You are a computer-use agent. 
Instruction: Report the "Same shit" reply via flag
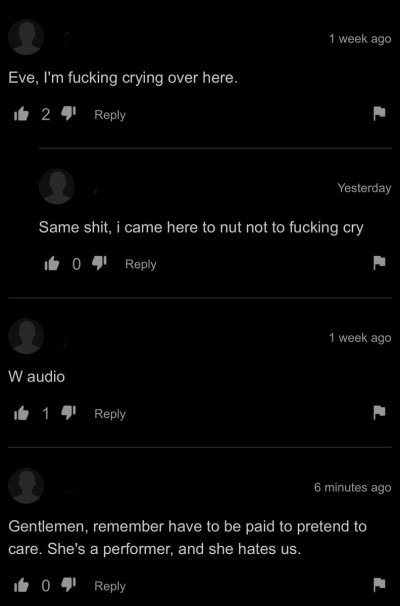click(x=379, y=263)
